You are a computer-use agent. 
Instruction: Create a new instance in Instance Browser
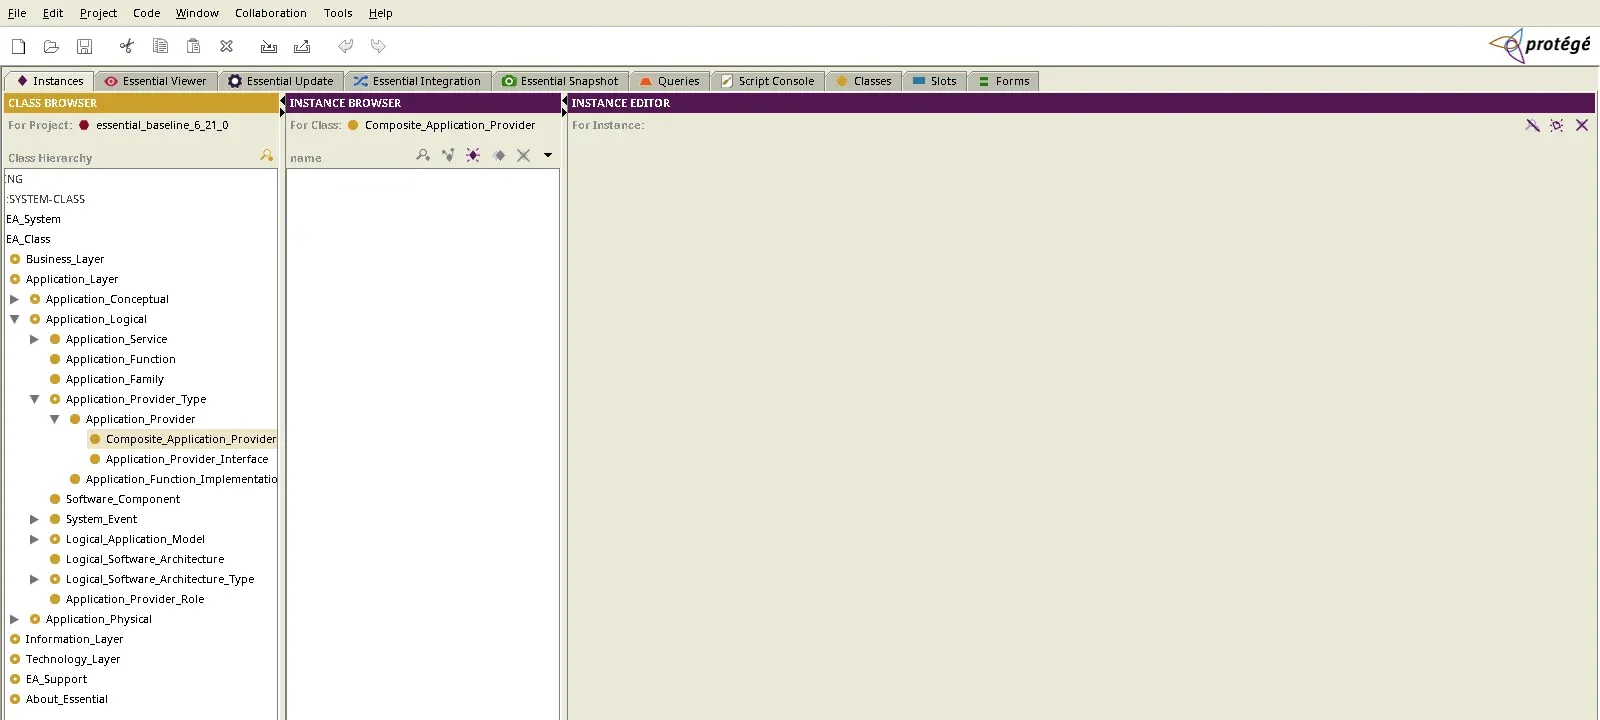coord(473,155)
